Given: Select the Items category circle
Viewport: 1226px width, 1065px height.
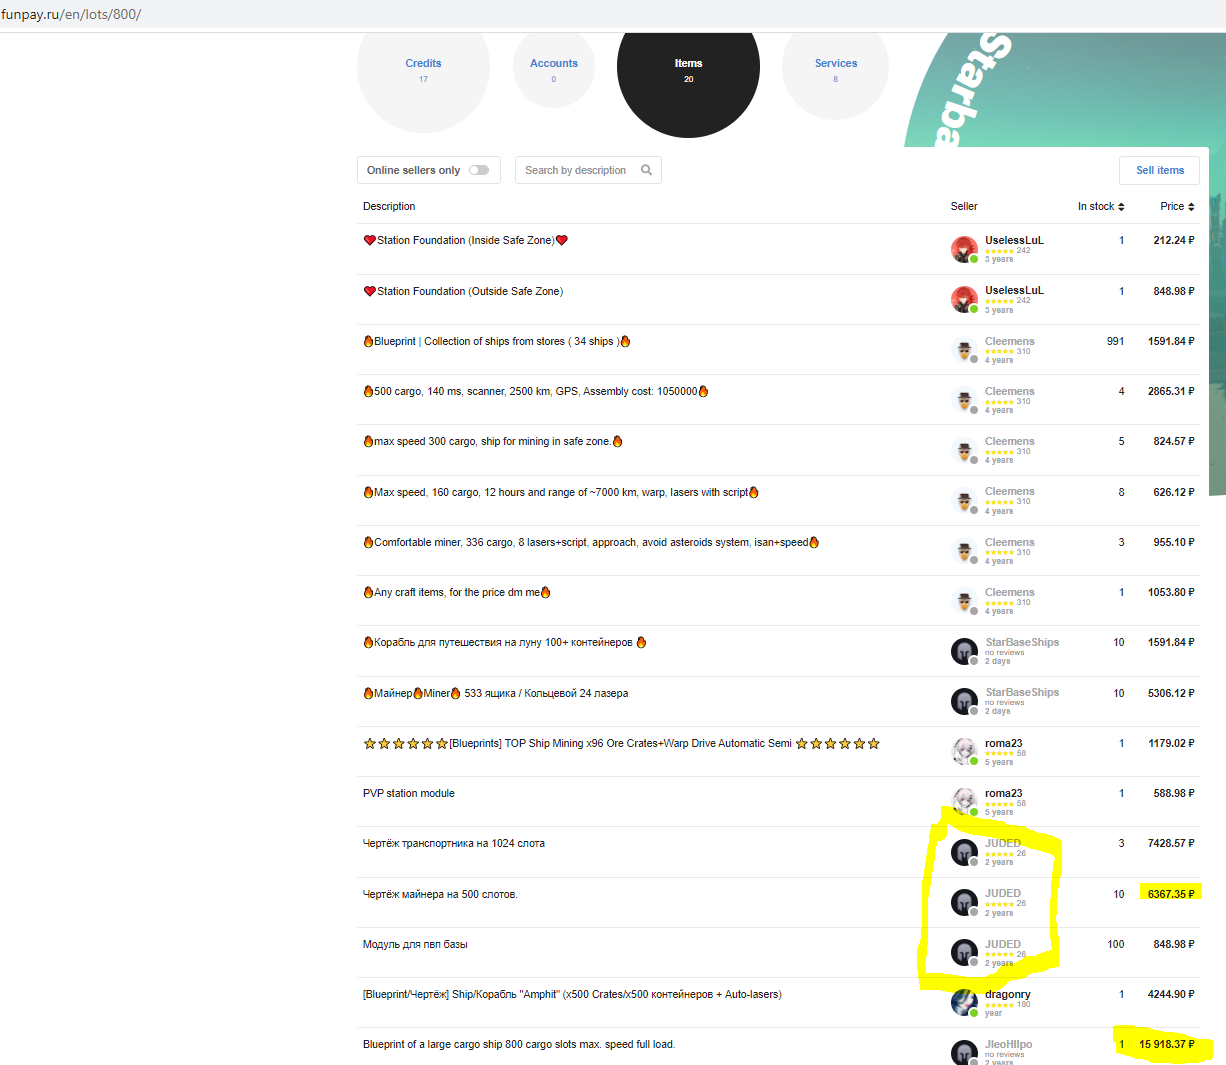Looking at the screenshot, I should (688, 70).
